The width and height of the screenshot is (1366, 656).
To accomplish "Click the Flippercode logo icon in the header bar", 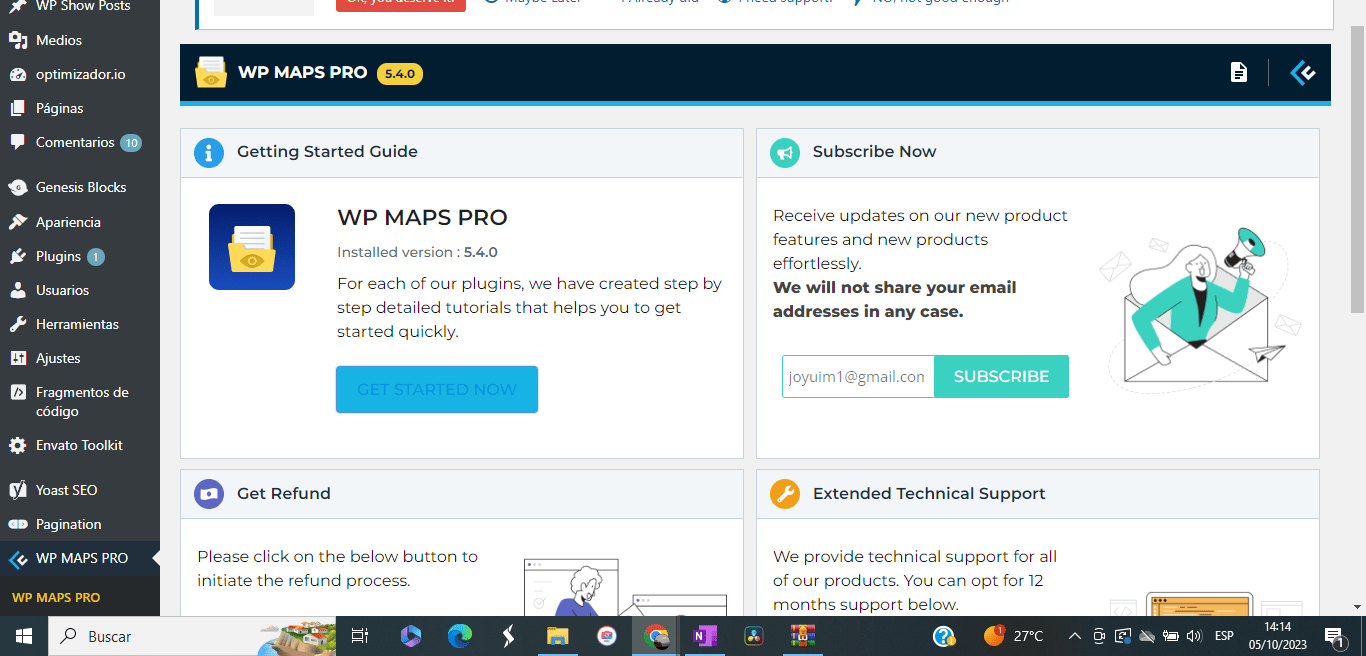I will click(x=1302, y=72).
